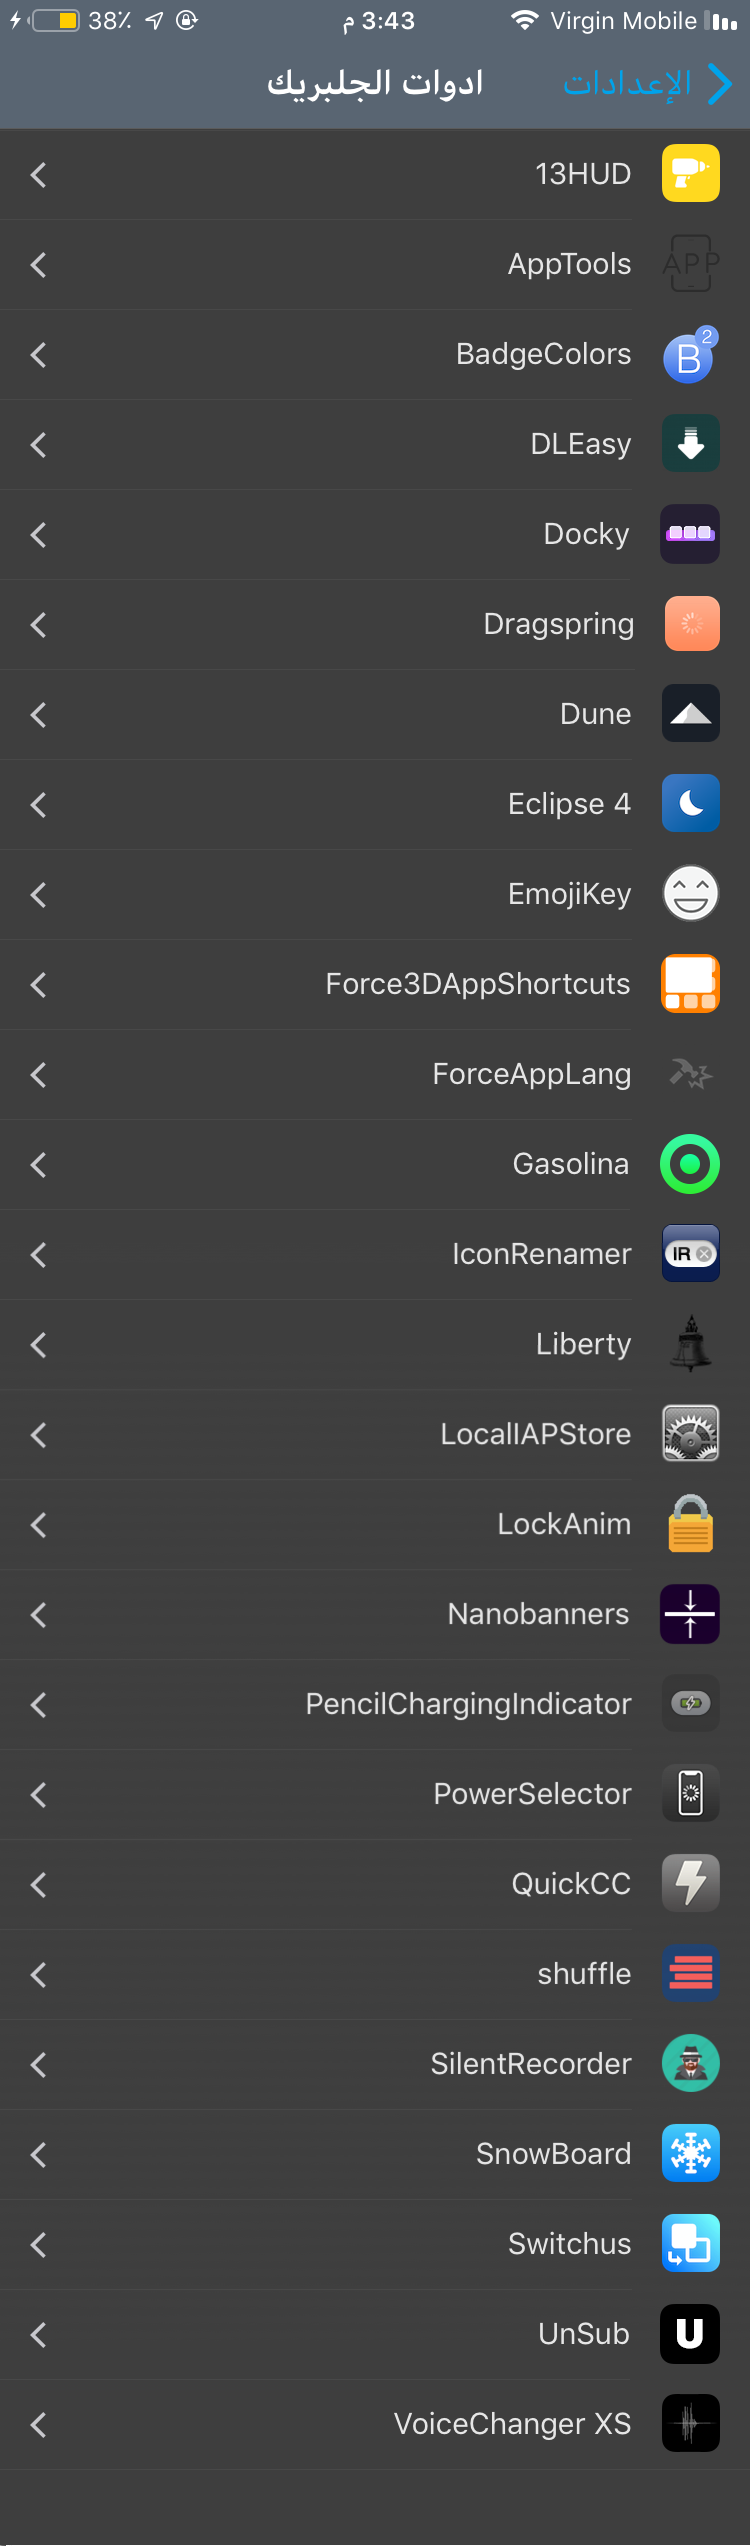Open the EmojiKey smiley face icon
Viewport: 750px width, 2546px height.
690,893
